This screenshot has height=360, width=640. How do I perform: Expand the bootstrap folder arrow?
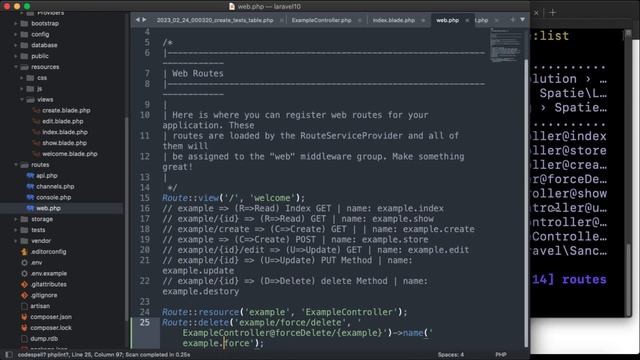point(16,24)
